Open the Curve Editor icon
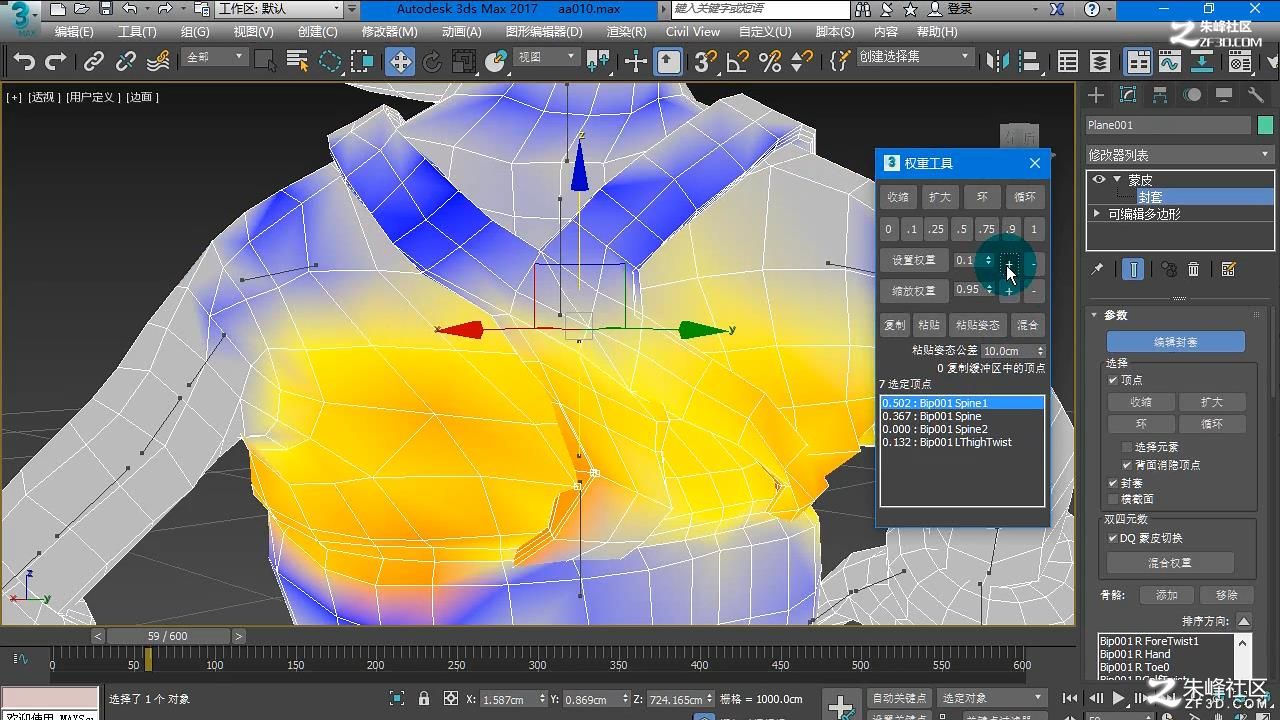The image size is (1280, 720). coord(1170,62)
